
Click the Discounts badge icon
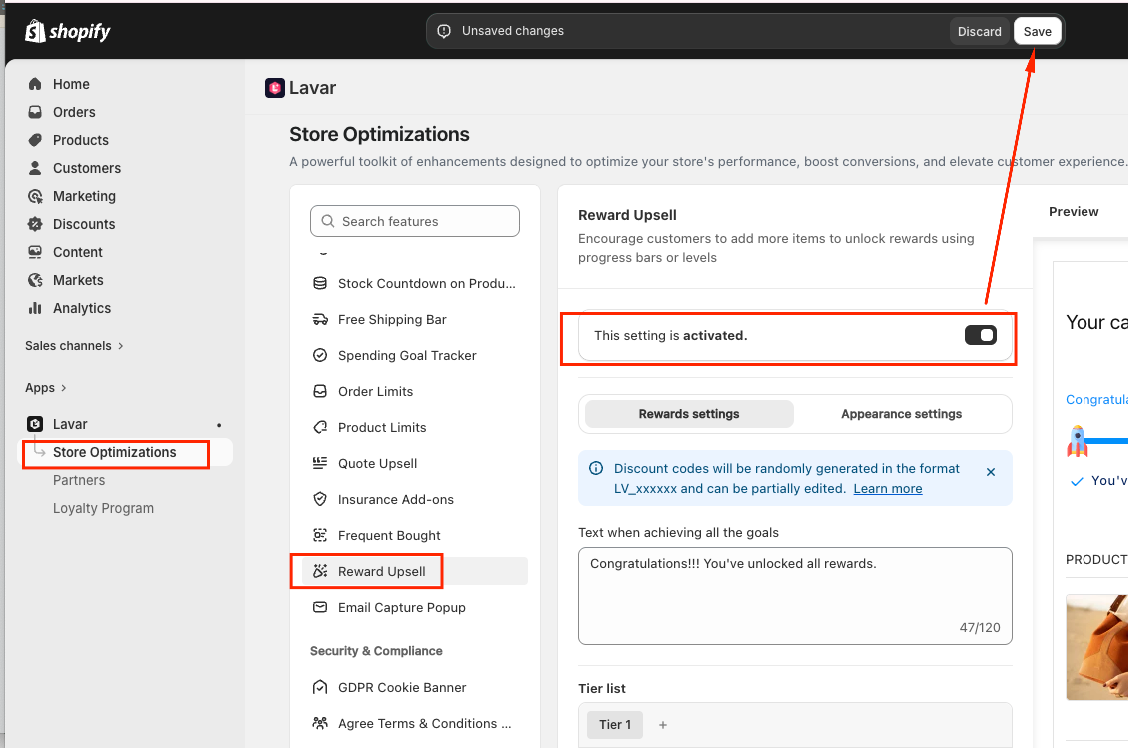(35, 224)
